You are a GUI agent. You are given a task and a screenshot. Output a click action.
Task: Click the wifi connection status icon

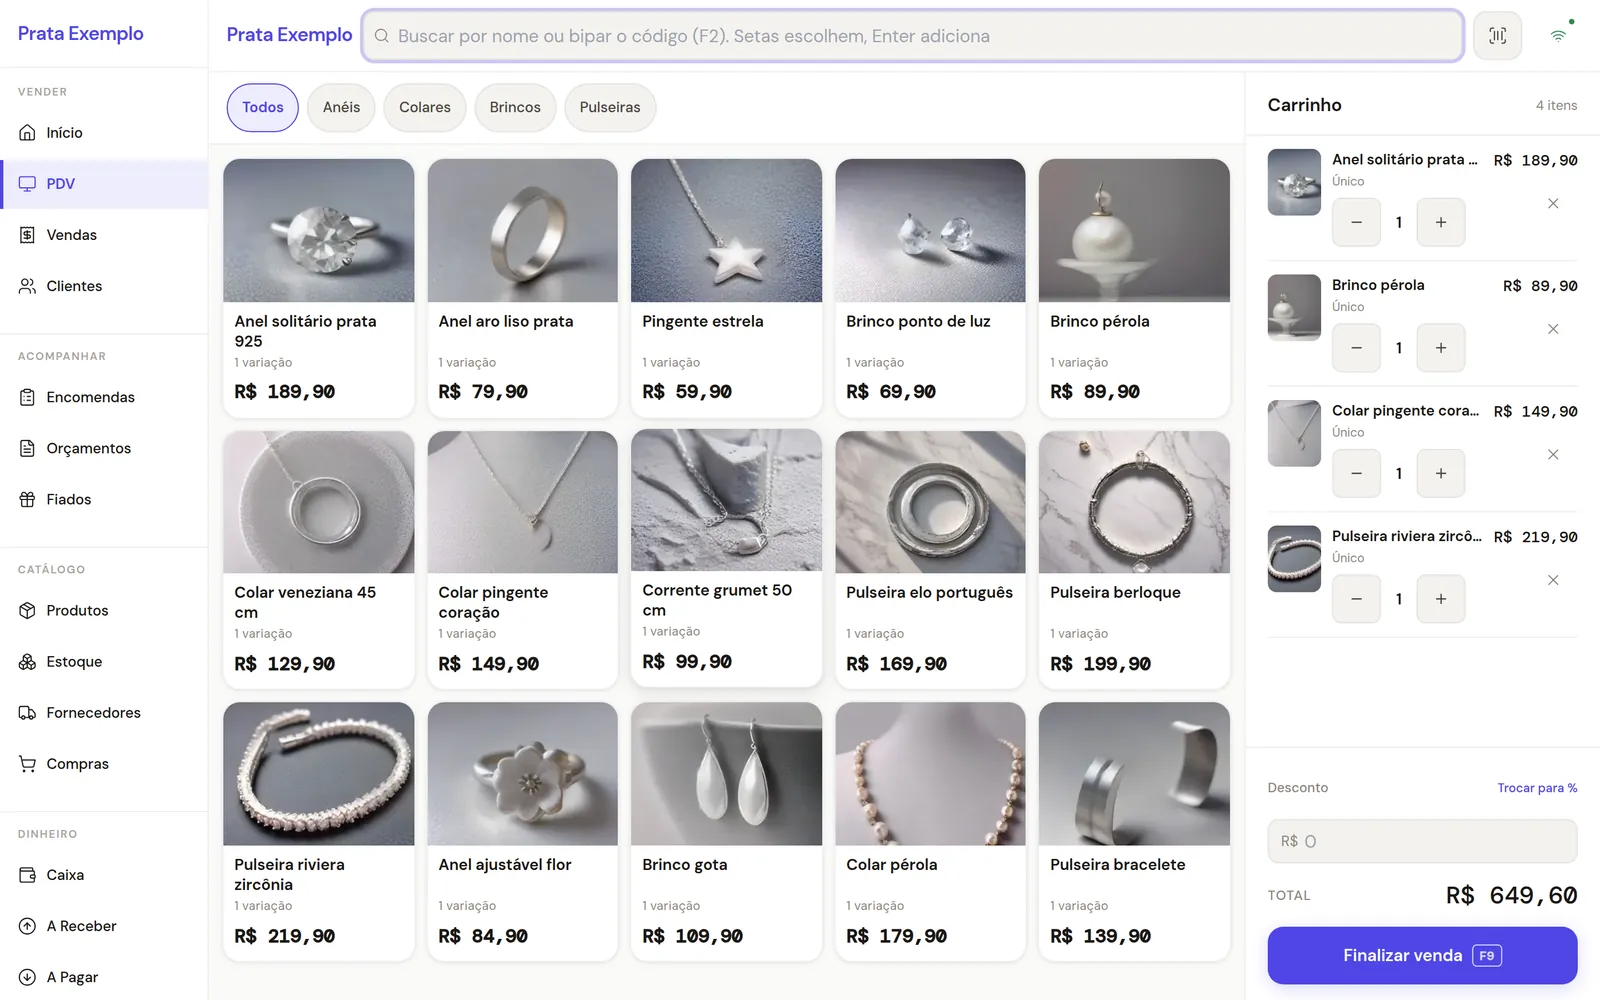point(1558,36)
